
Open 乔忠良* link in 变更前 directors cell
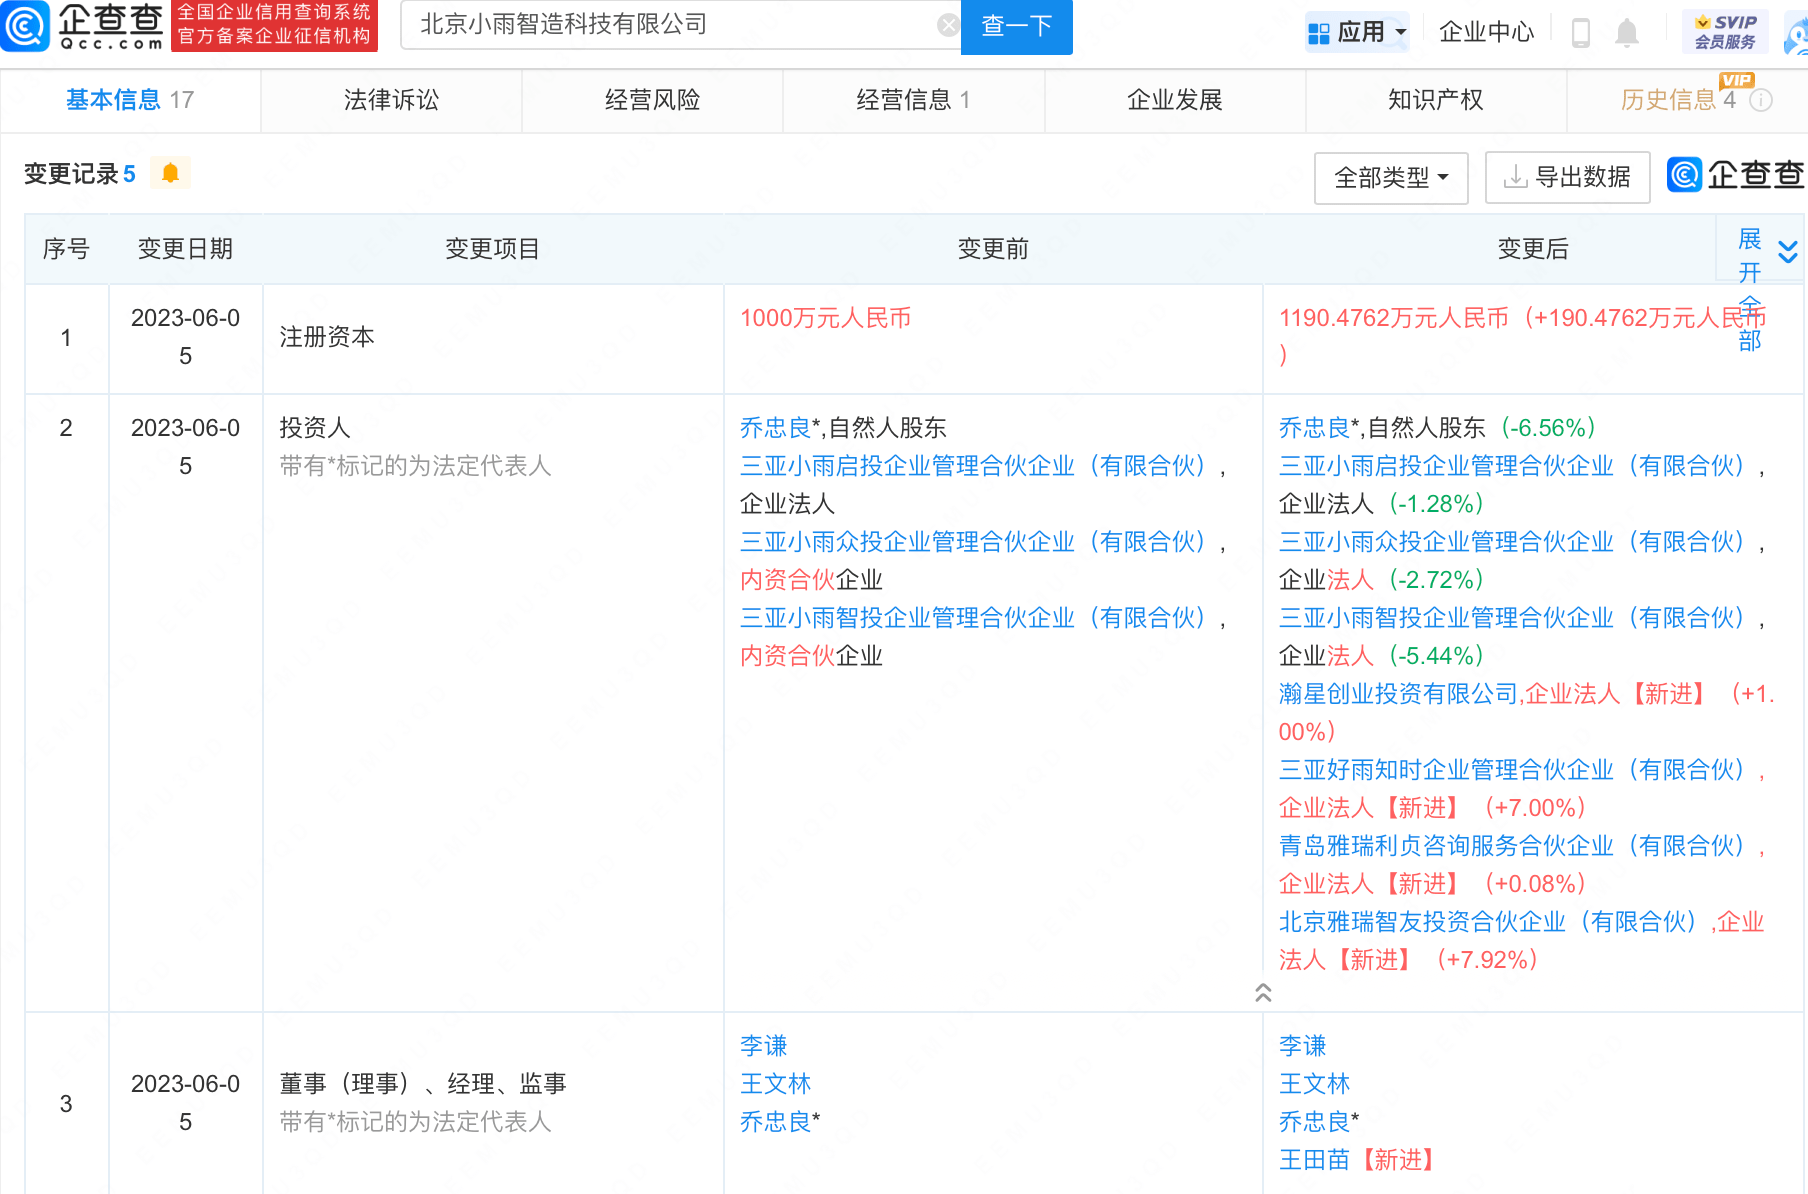780,1122
